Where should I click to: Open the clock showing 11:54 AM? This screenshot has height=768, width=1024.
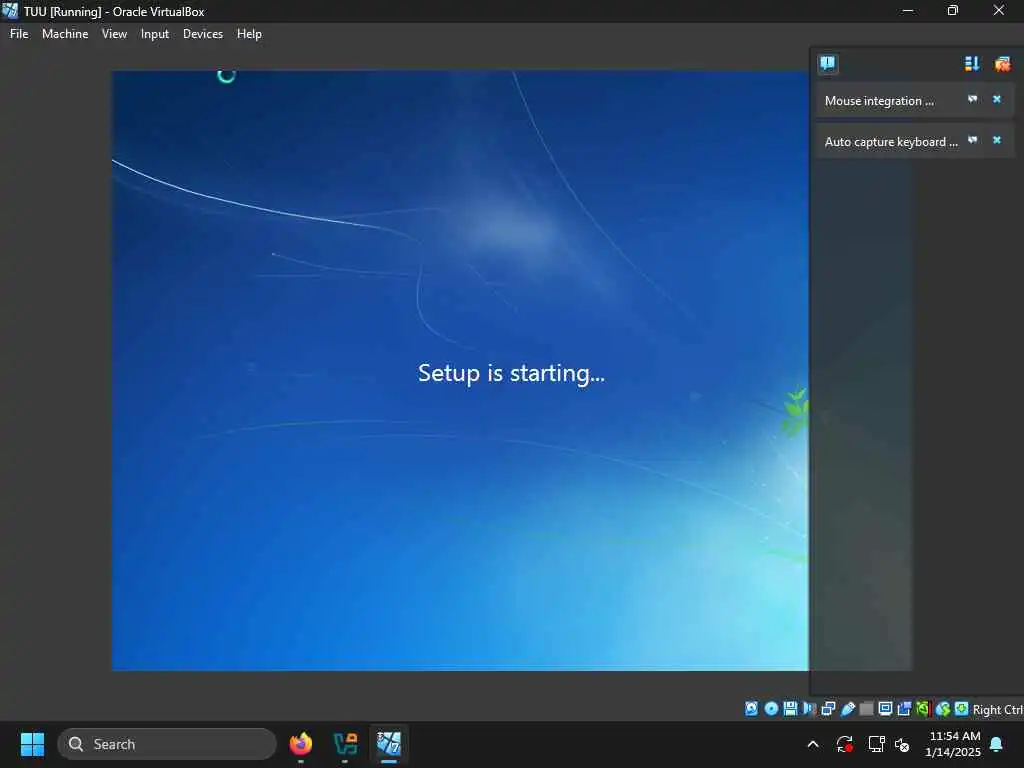(x=953, y=744)
